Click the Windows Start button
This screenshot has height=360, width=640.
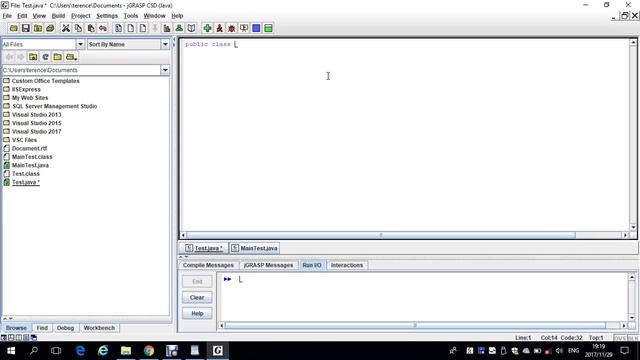click(11, 351)
